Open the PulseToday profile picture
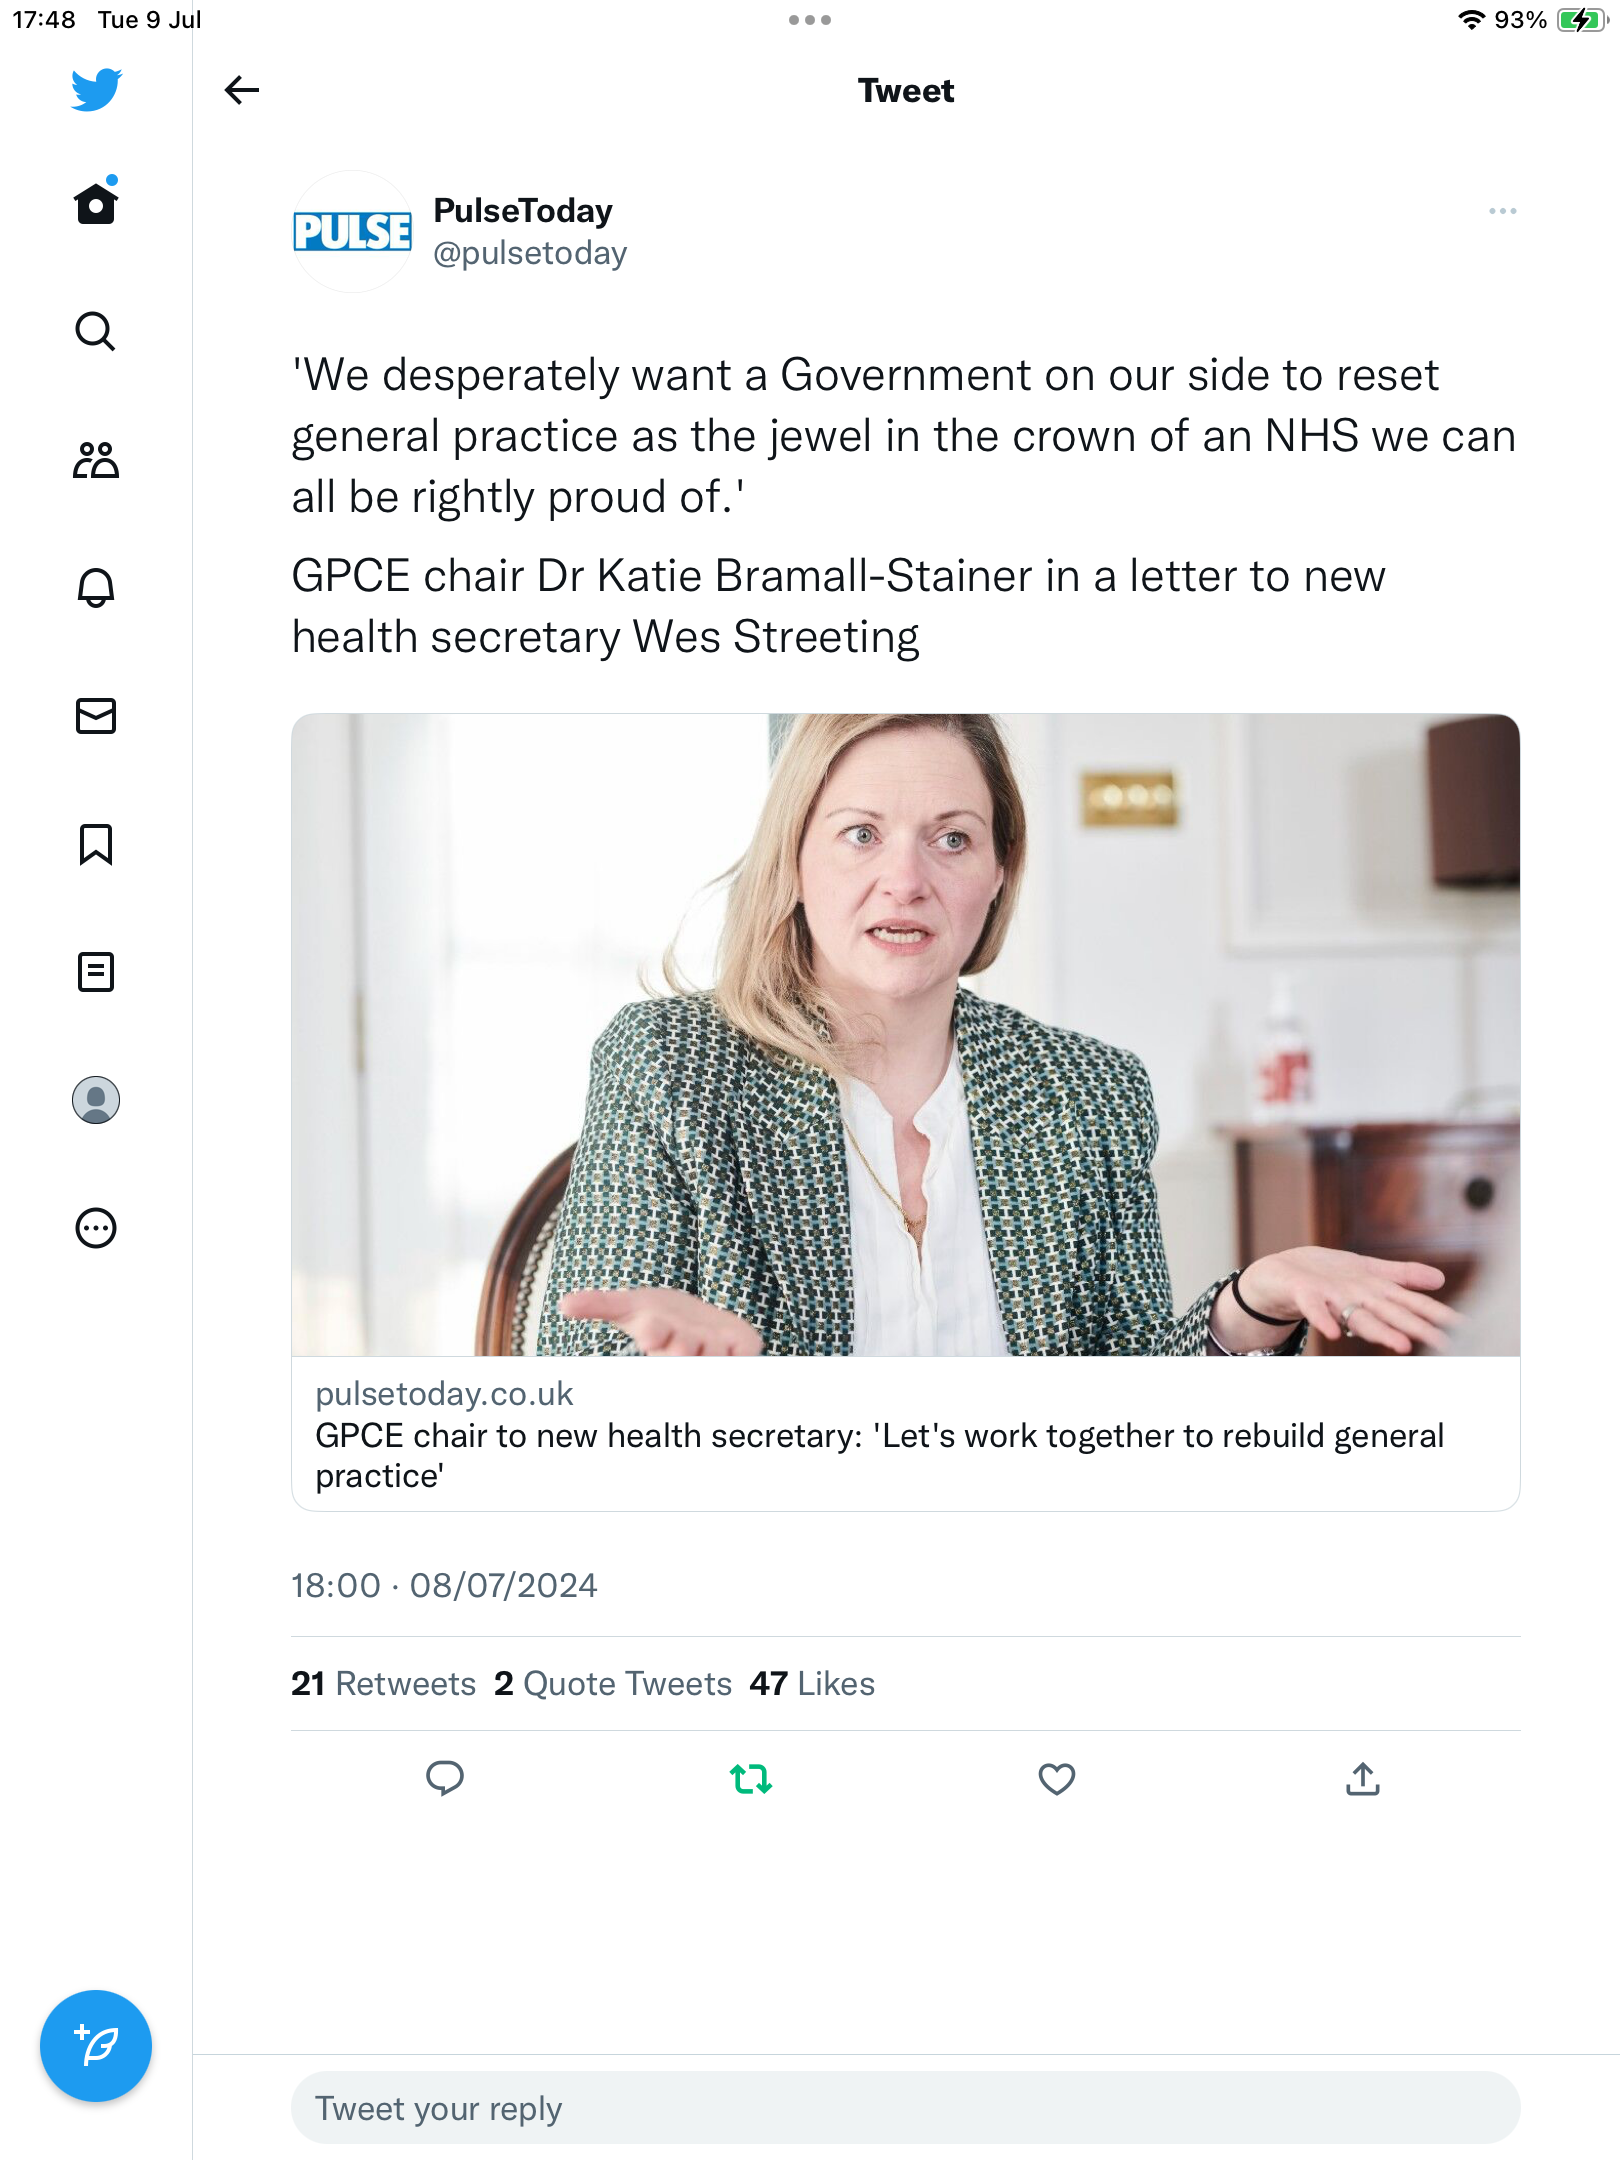The image size is (1620, 2160). click(352, 232)
